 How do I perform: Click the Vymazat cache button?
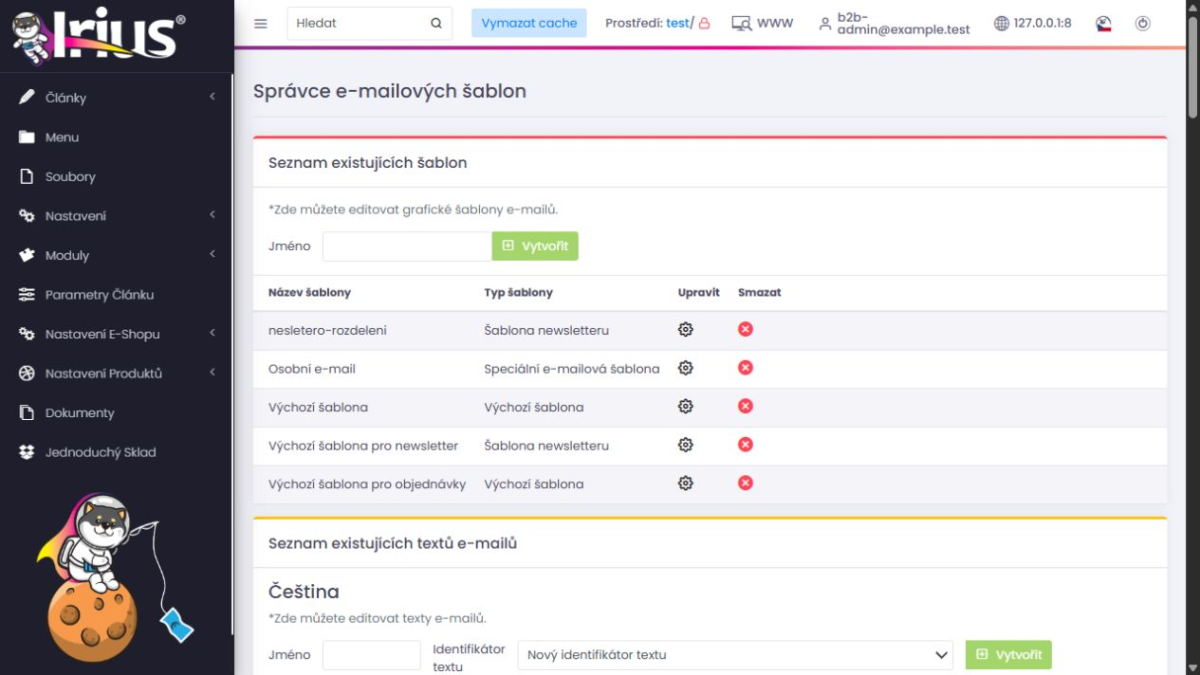click(x=529, y=23)
